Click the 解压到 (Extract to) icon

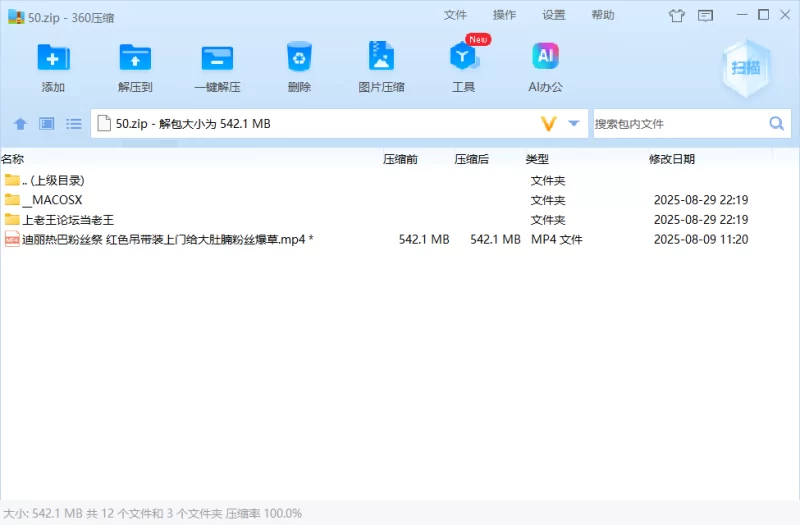pyautogui.click(x=135, y=58)
